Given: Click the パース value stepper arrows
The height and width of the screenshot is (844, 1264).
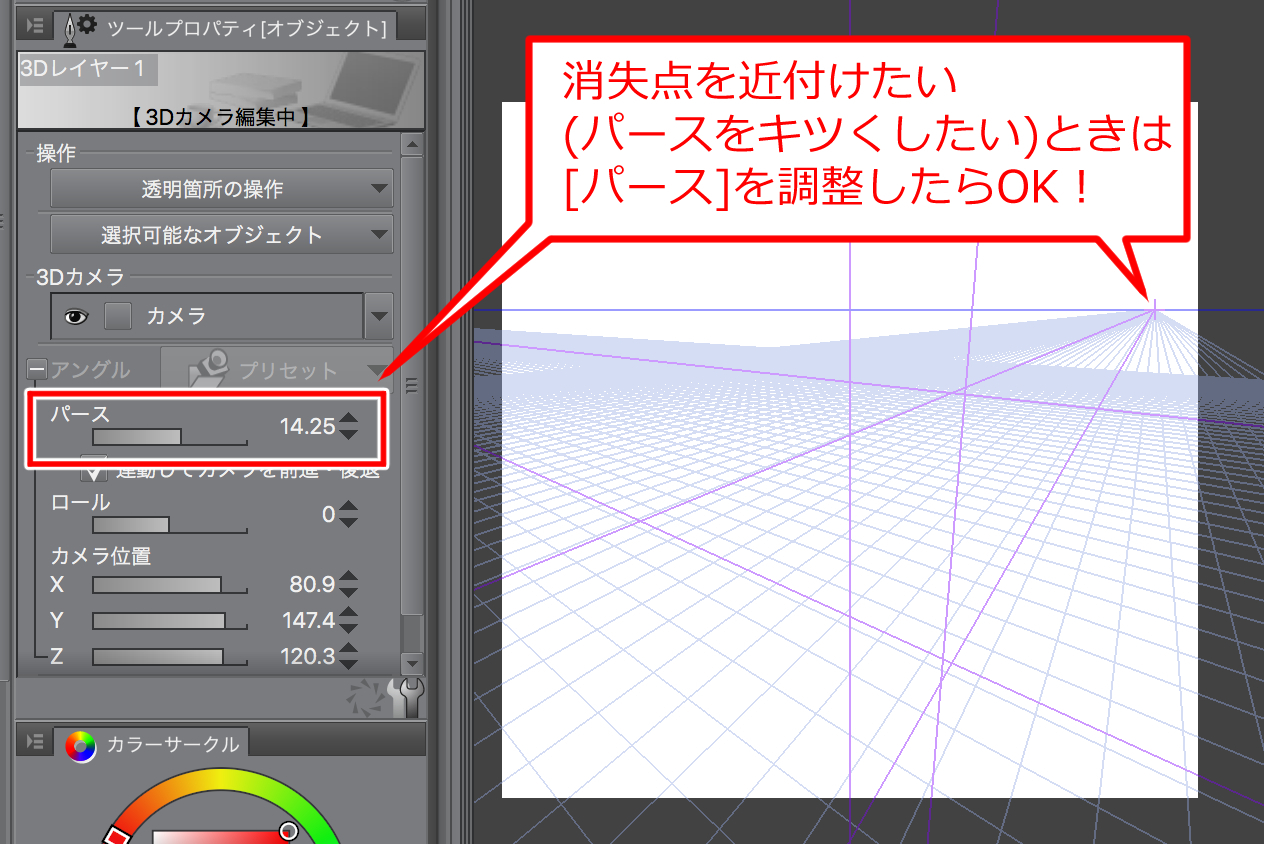Looking at the screenshot, I should 348,427.
